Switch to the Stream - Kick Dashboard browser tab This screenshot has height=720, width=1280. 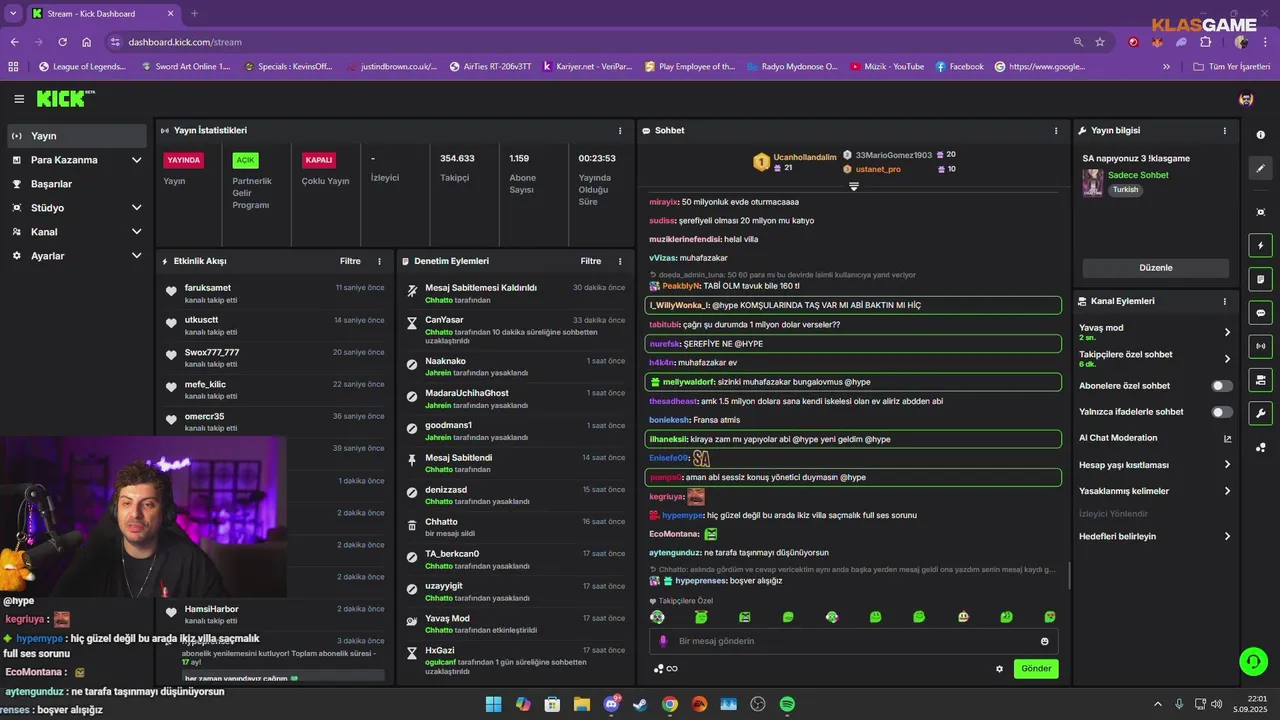pos(102,14)
